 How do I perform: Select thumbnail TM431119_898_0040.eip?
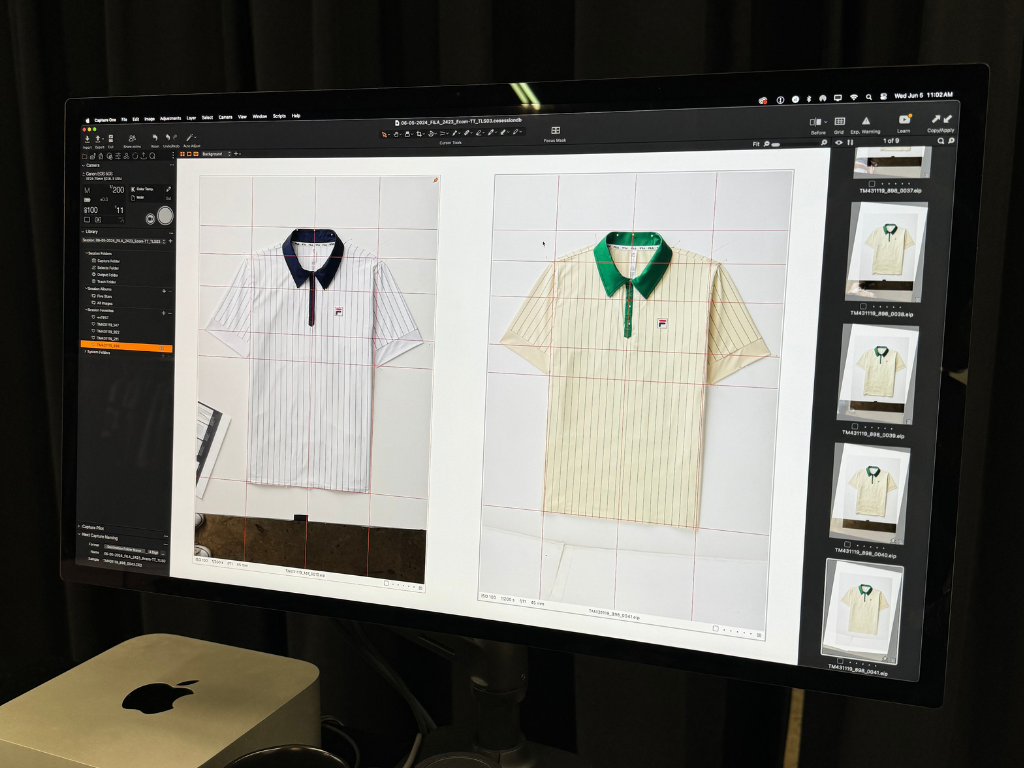pyautogui.click(x=870, y=493)
